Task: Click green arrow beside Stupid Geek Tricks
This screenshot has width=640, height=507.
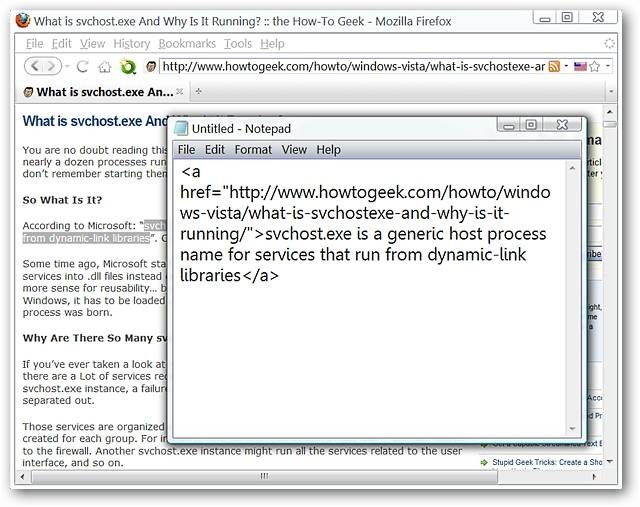Action: pos(484,462)
